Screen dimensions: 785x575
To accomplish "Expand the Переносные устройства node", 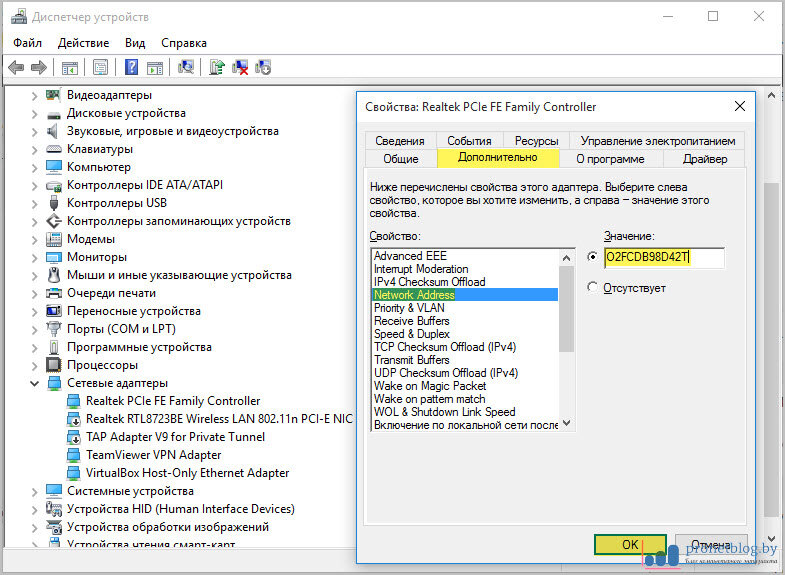I will point(34,312).
